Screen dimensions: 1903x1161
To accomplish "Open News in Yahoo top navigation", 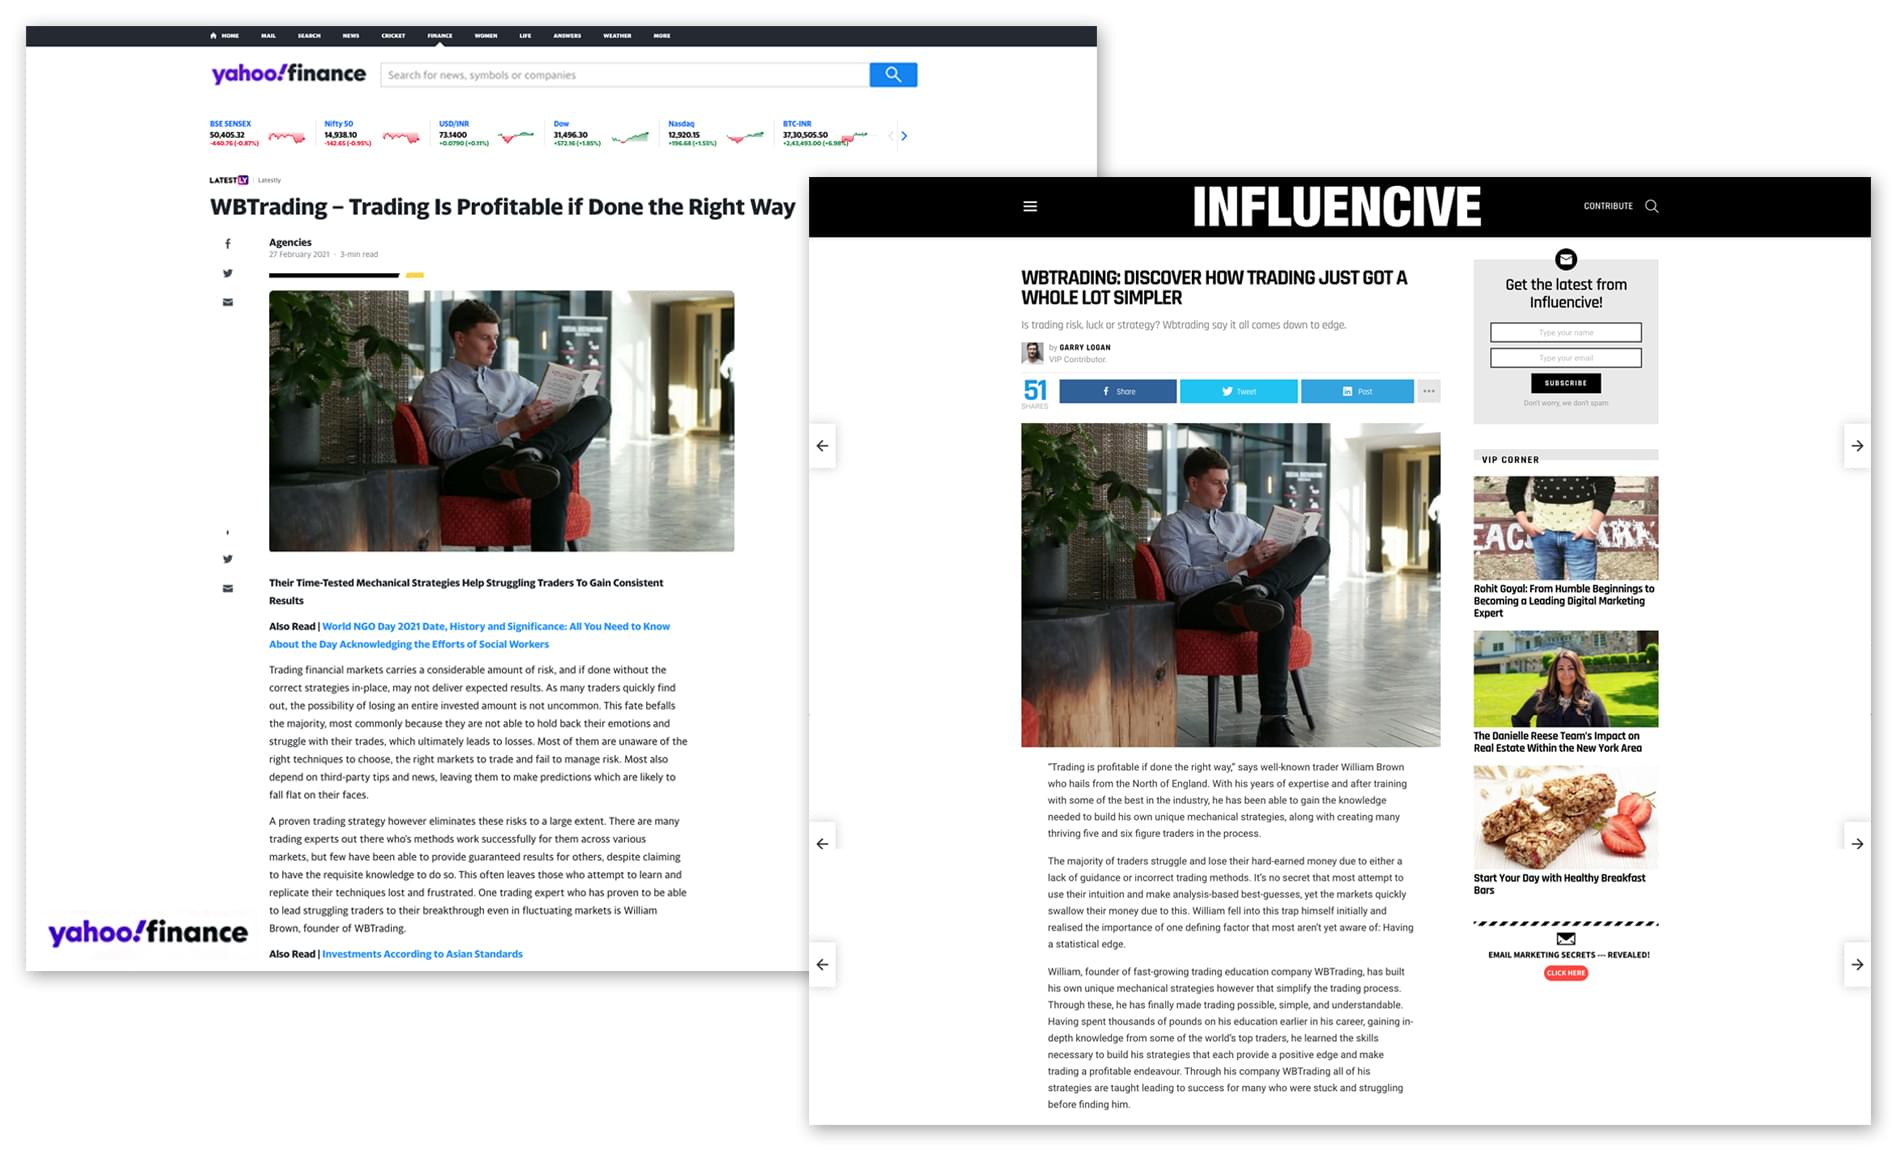I will tap(351, 36).
